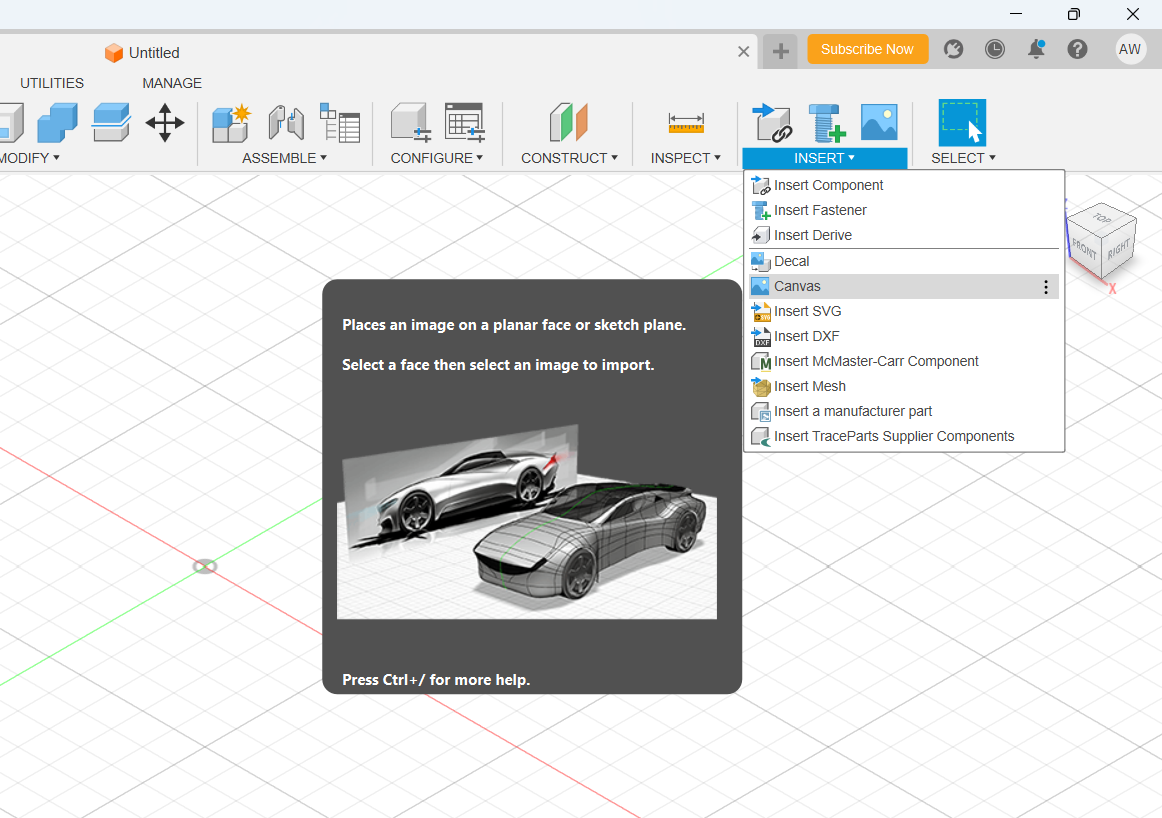Switch to the MANAGE tab
This screenshot has width=1162, height=818.
[172, 83]
